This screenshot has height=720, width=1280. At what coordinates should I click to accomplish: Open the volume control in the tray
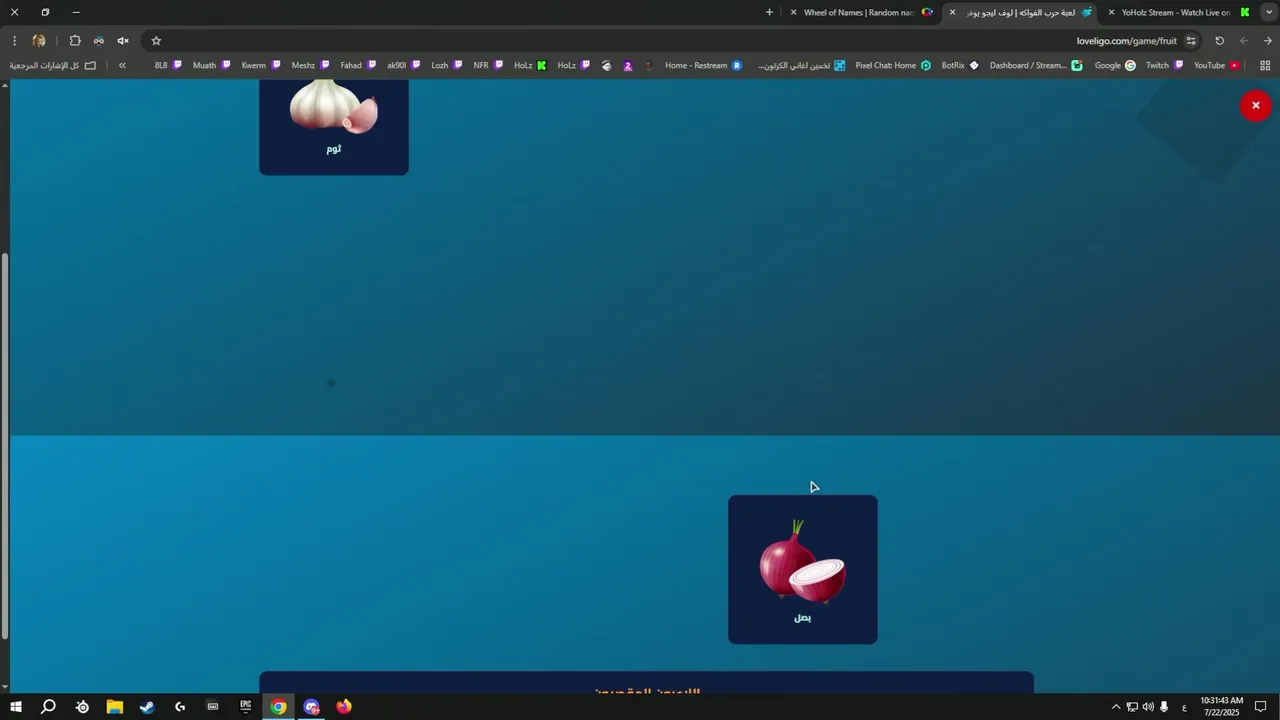click(1148, 707)
